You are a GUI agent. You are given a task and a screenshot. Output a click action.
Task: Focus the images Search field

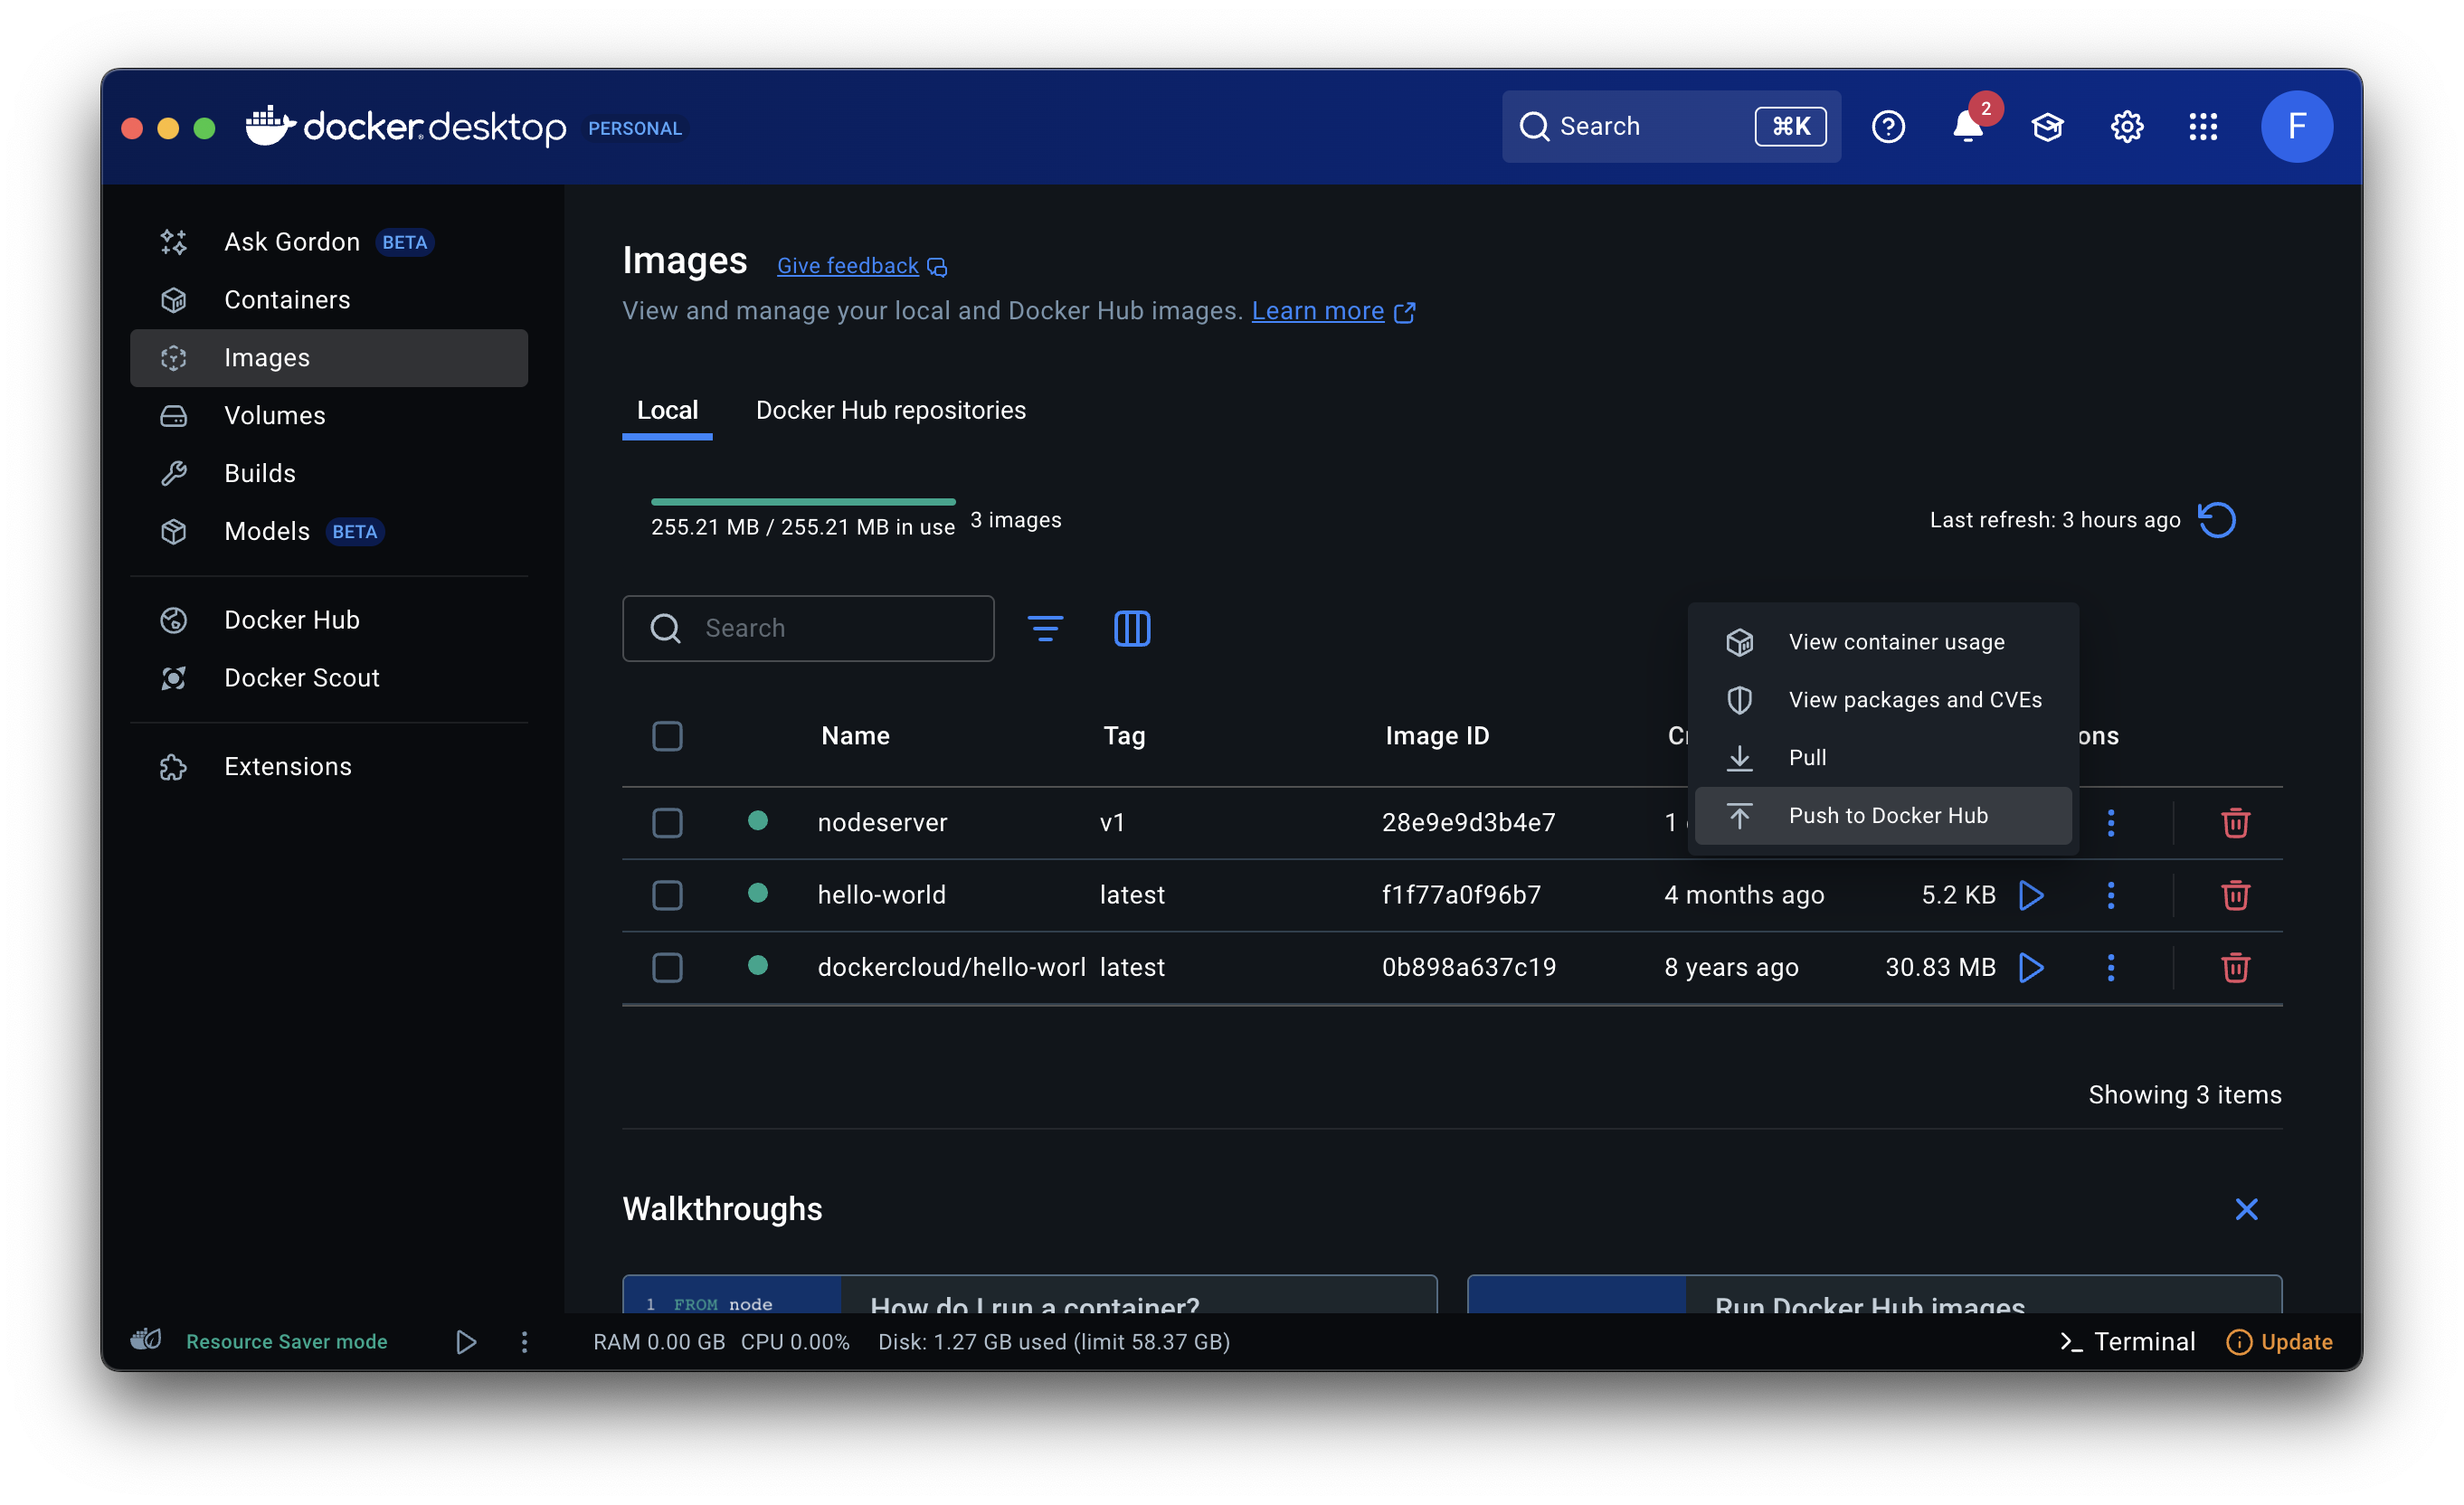pyautogui.click(x=808, y=629)
